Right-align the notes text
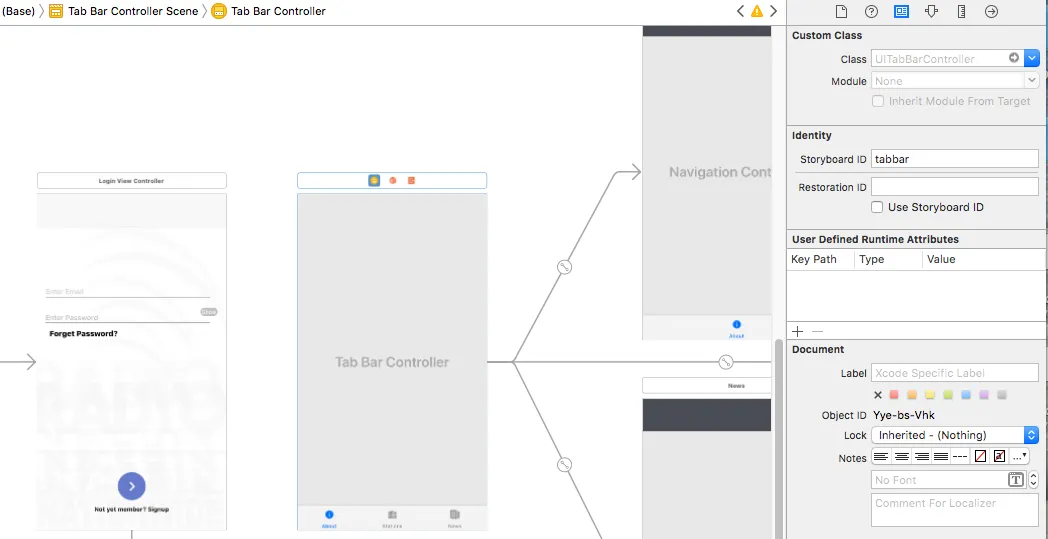The image size is (1048, 539). coord(922,457)
